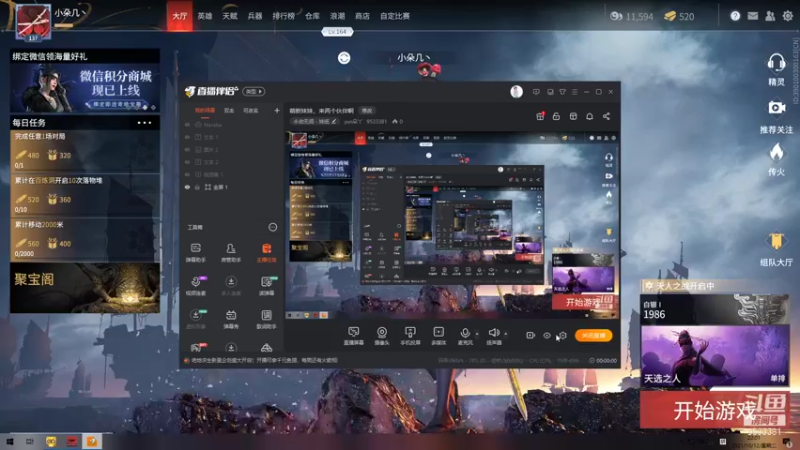
Task: Open 视频连麦 microphone tool
Action: click(x=195, y=286)
